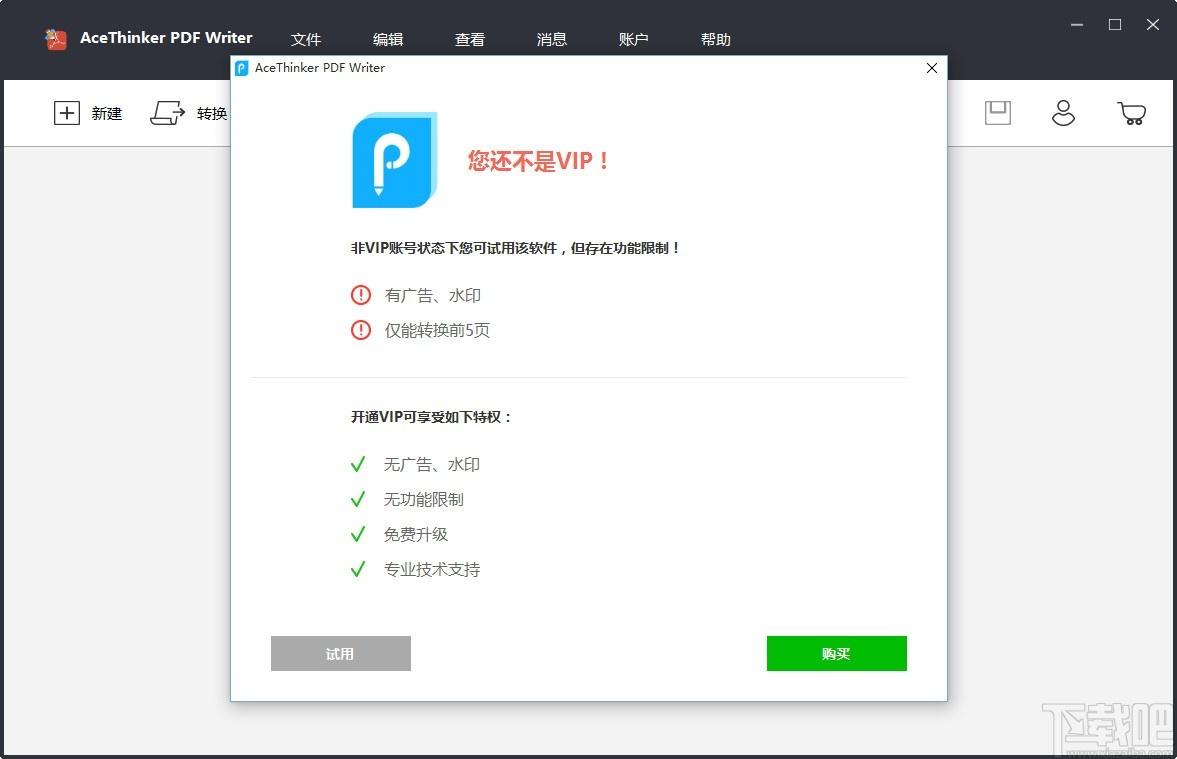1177x759 pixels.
Task: Open the shopping cart icon
Action: click(x=1131, y=113)
